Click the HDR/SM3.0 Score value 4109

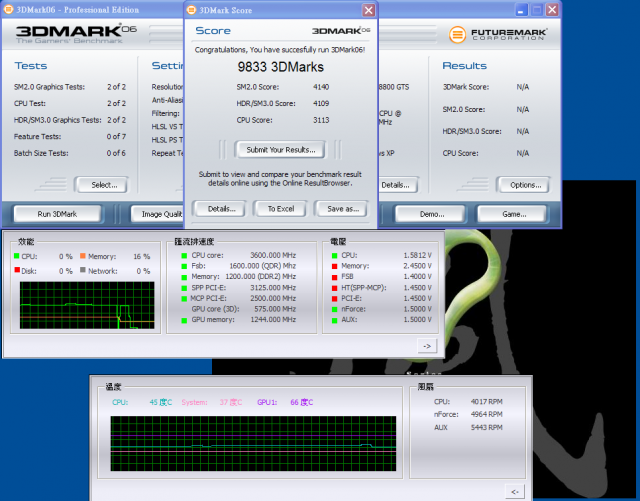[321, 103]
